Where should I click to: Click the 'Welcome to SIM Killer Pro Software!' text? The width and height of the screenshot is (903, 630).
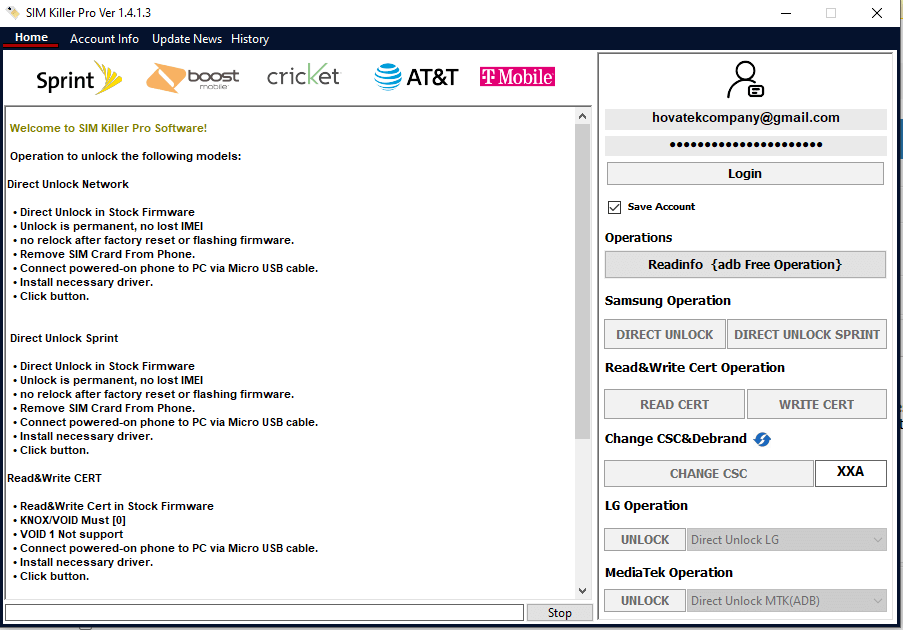(x=108, y=128)
